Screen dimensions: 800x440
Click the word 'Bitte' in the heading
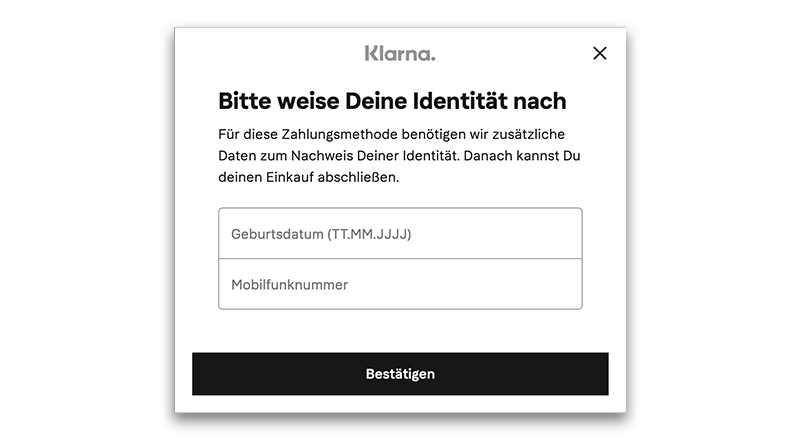[x=244, y=101]
